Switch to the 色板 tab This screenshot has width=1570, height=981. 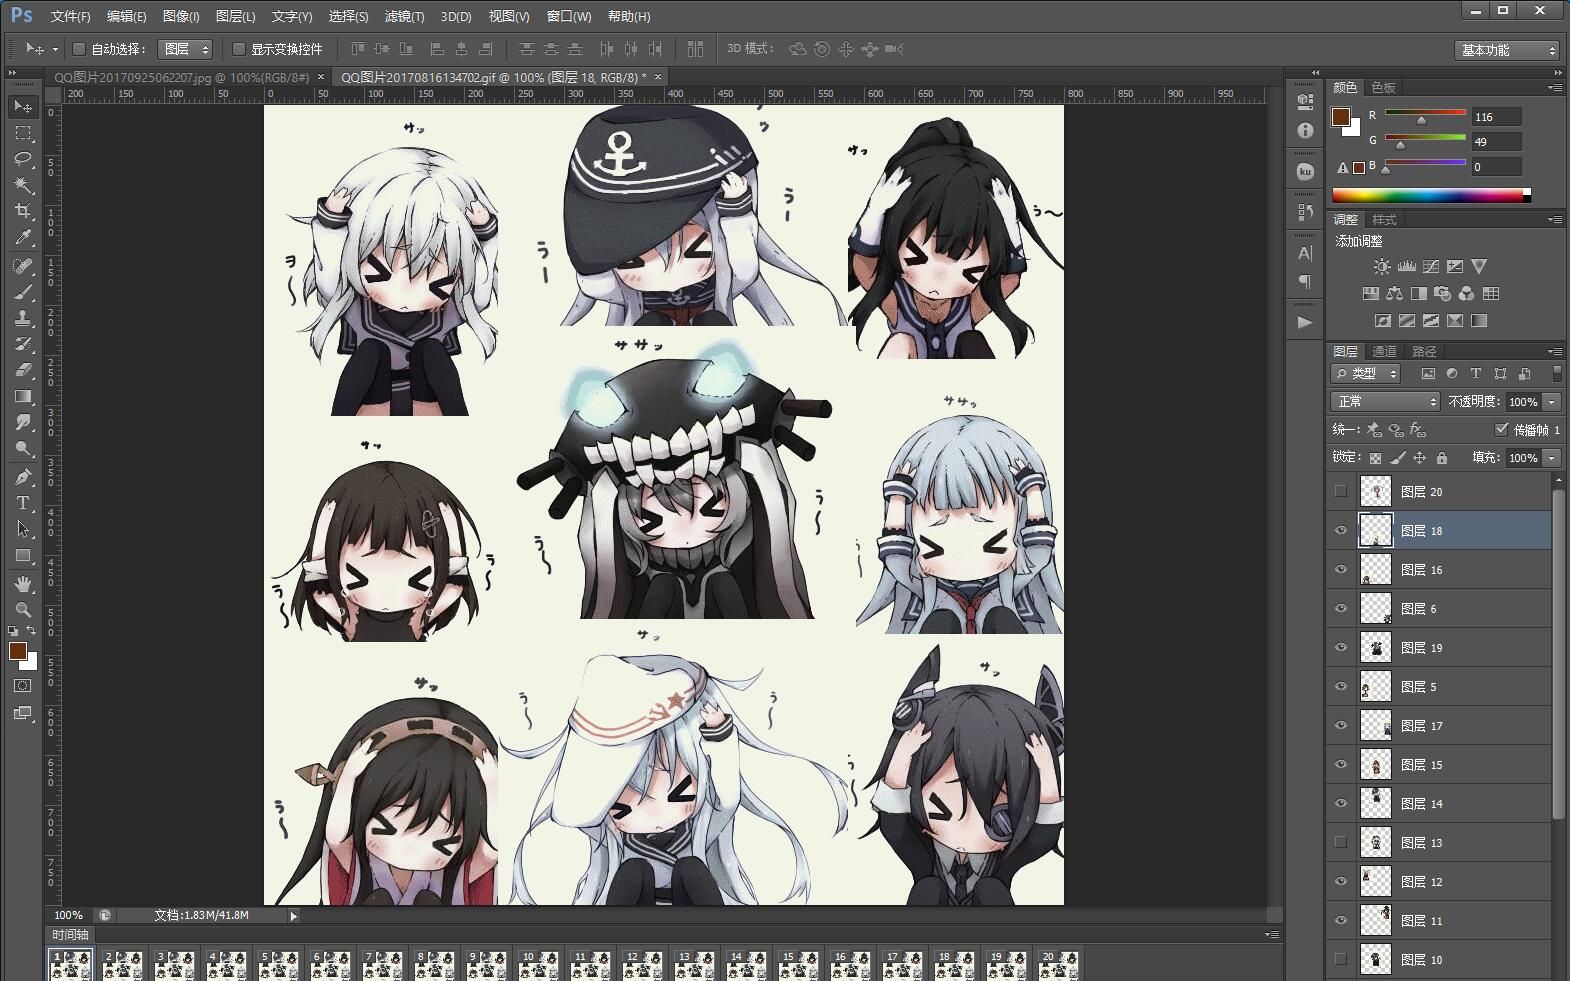tap(1383, 87)
